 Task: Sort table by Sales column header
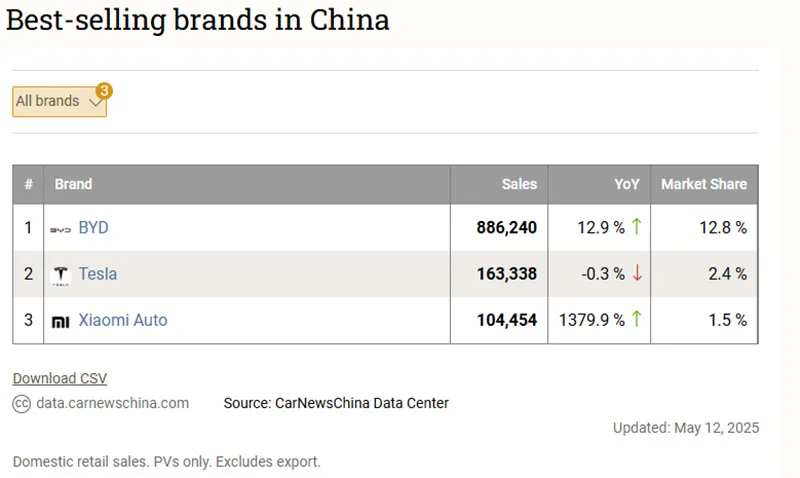(x=519, y=184)
